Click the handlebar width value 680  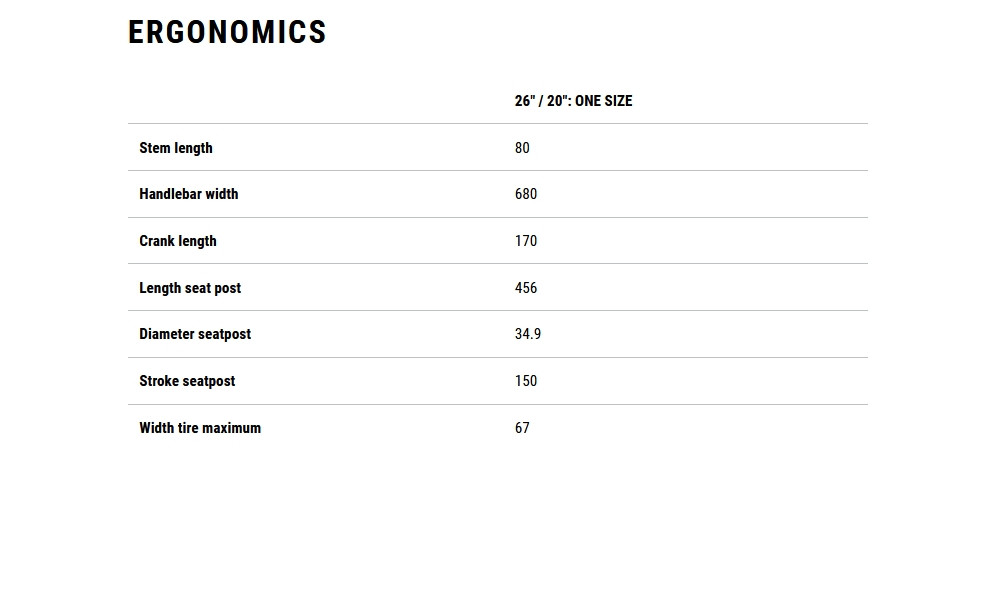tap(526, 194)
